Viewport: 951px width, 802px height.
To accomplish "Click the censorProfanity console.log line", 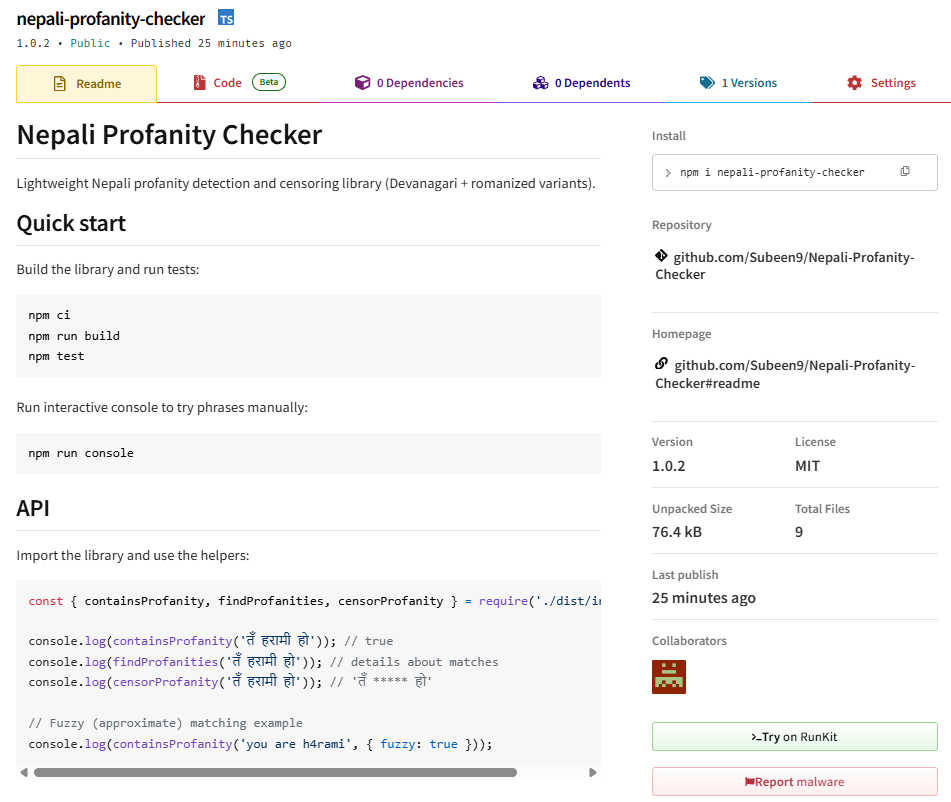I will (230, 682).
